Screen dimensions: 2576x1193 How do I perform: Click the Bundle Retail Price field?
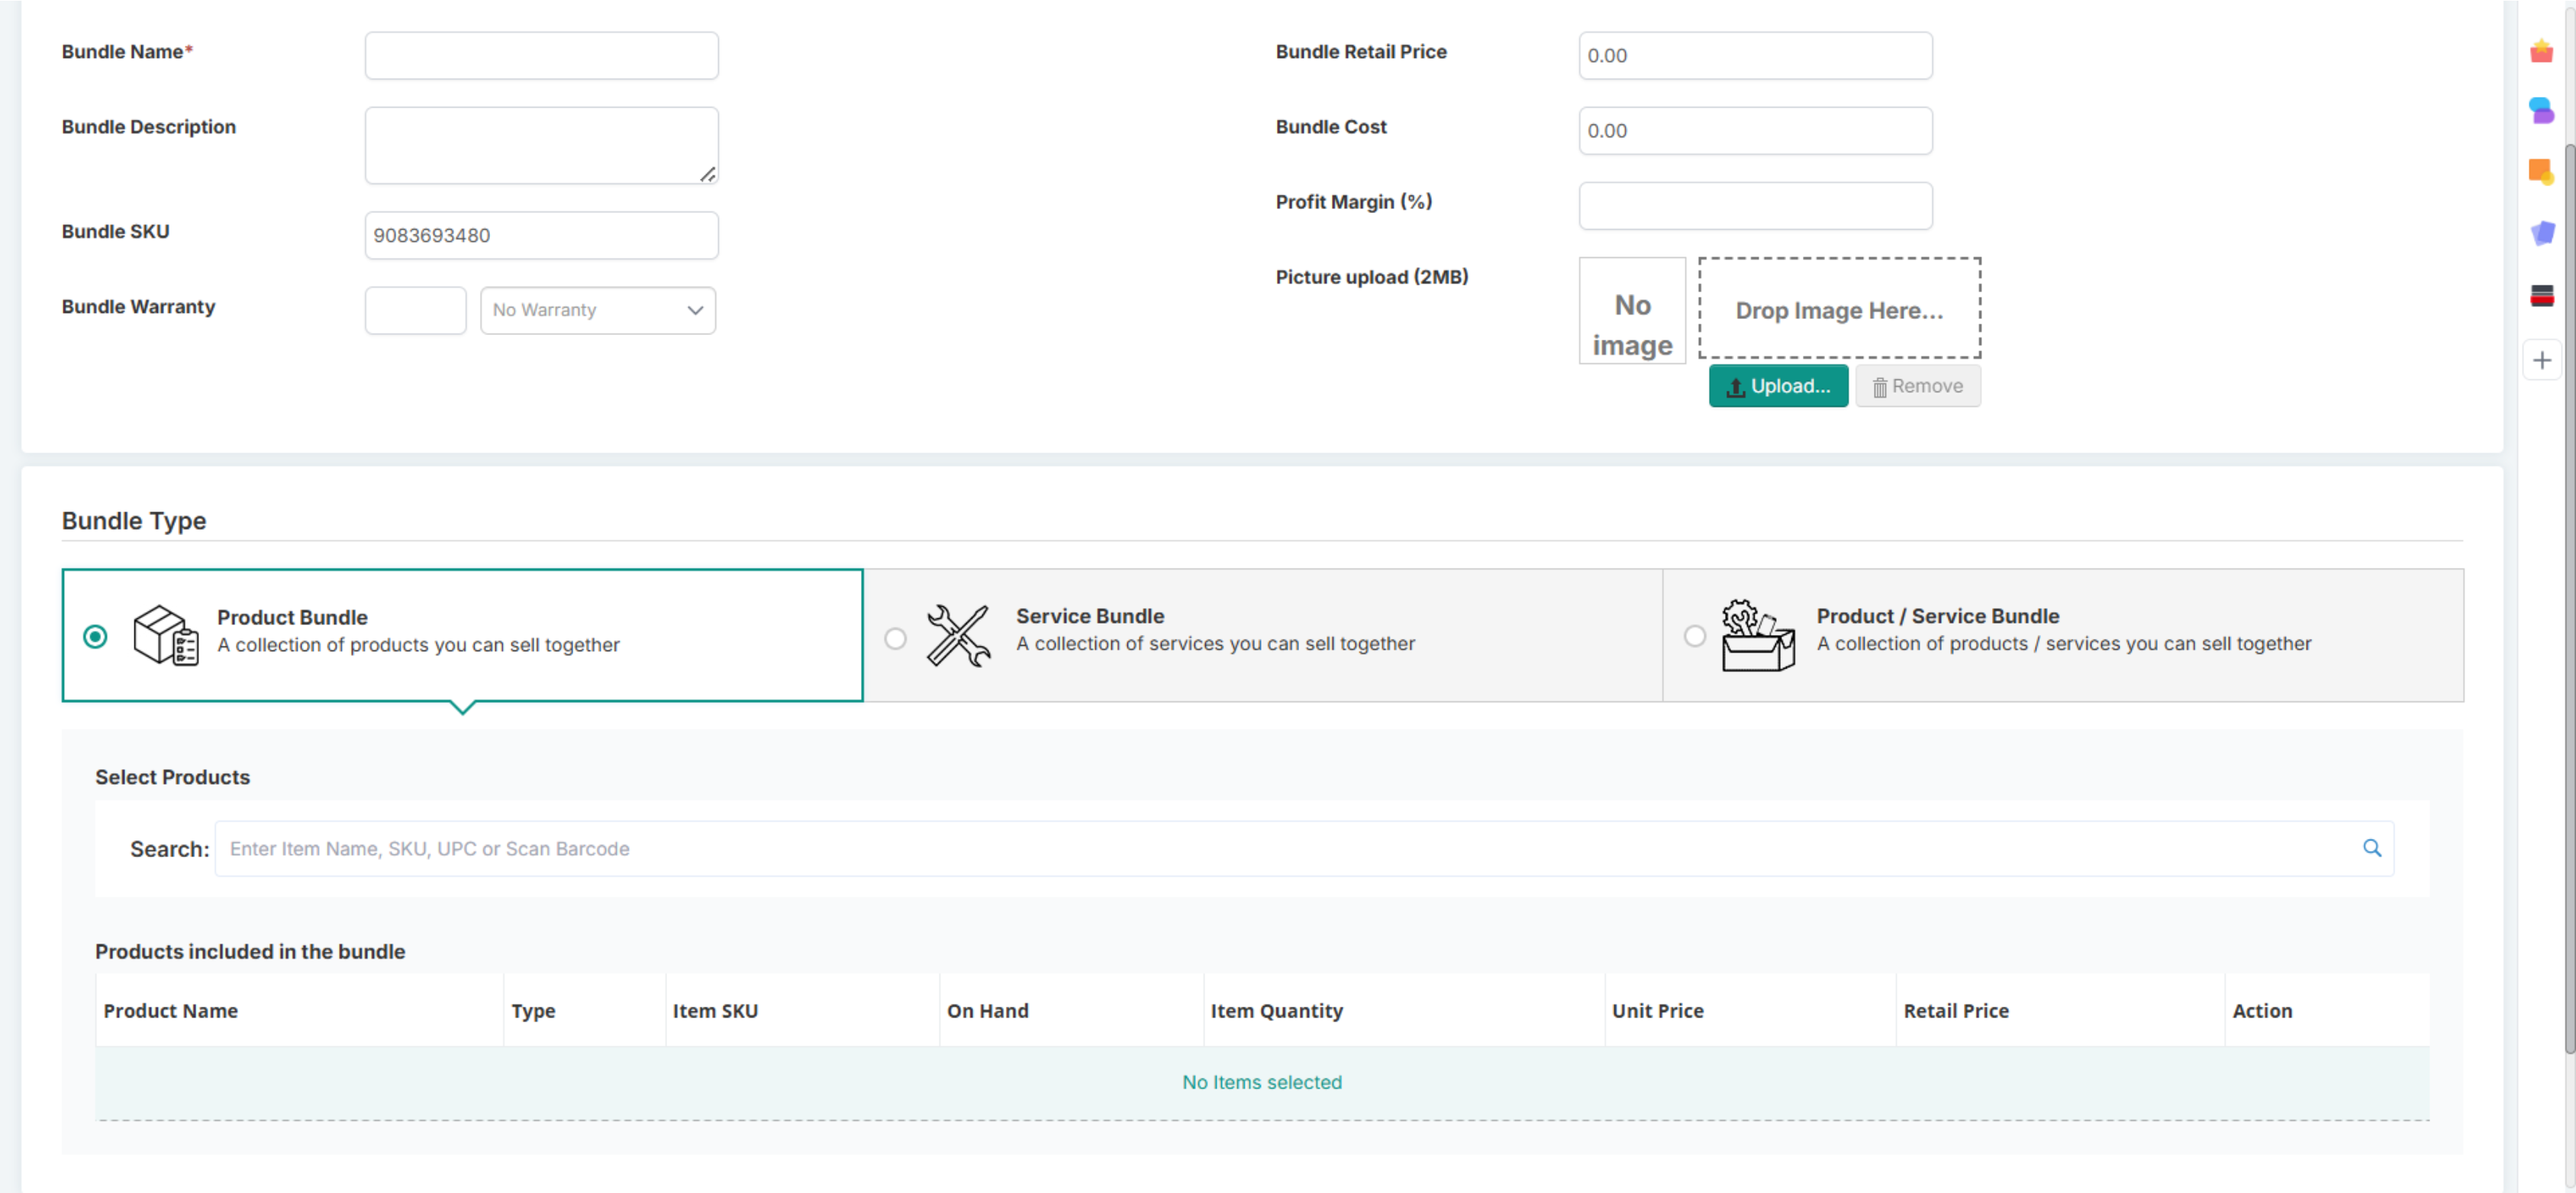[1755, 55]
